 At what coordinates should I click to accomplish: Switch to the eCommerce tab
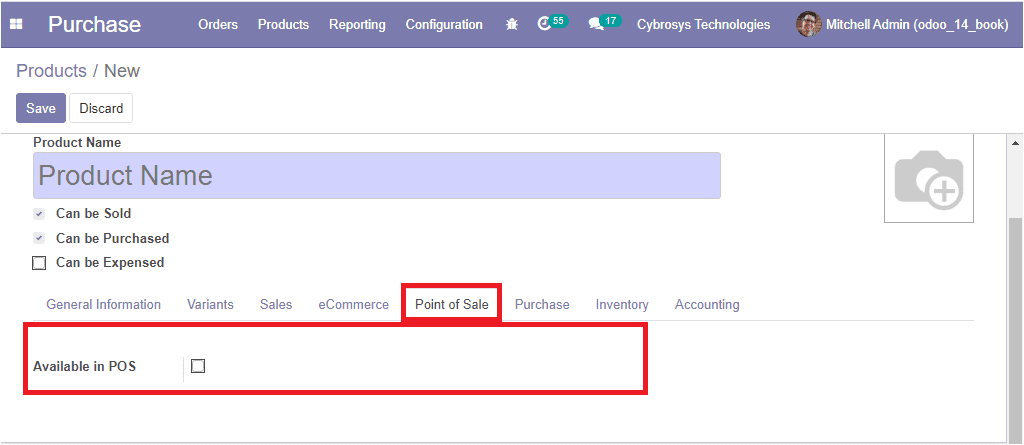pos(354,305)
